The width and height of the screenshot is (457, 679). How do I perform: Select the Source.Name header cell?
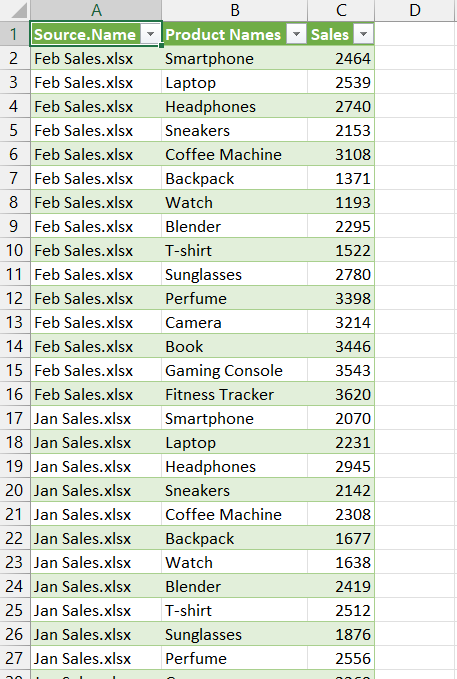[96, 34]
